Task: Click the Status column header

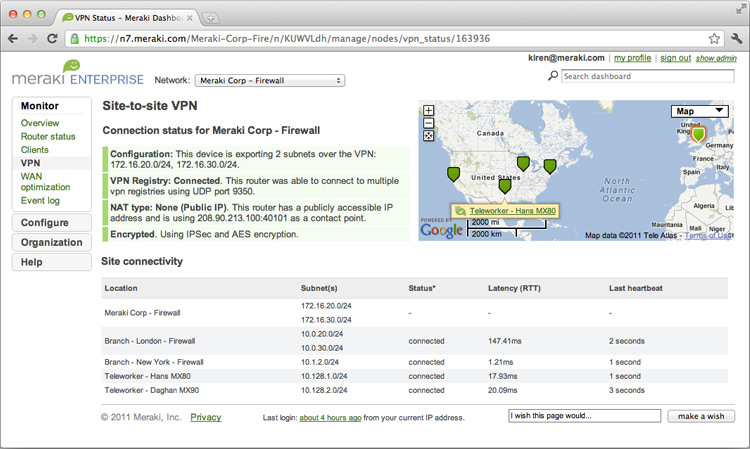Action: (x=422, y=288)
